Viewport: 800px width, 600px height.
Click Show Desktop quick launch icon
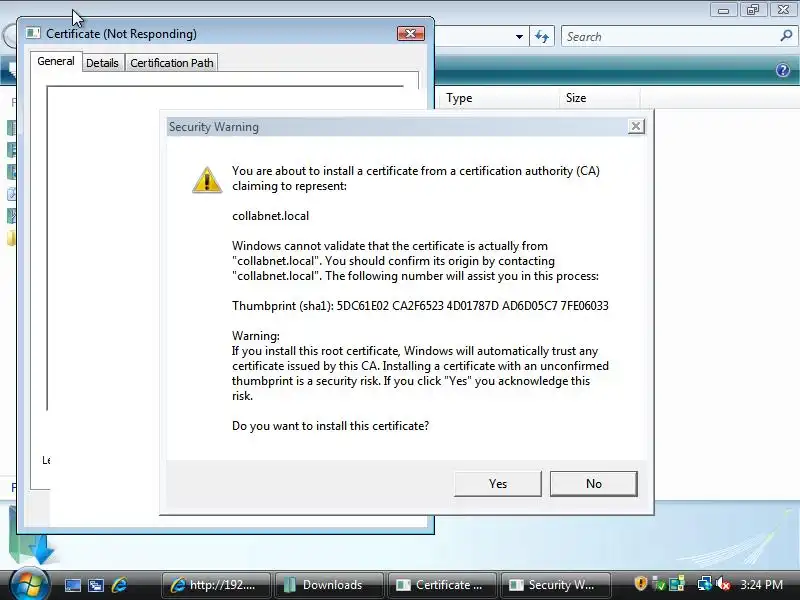73,585
